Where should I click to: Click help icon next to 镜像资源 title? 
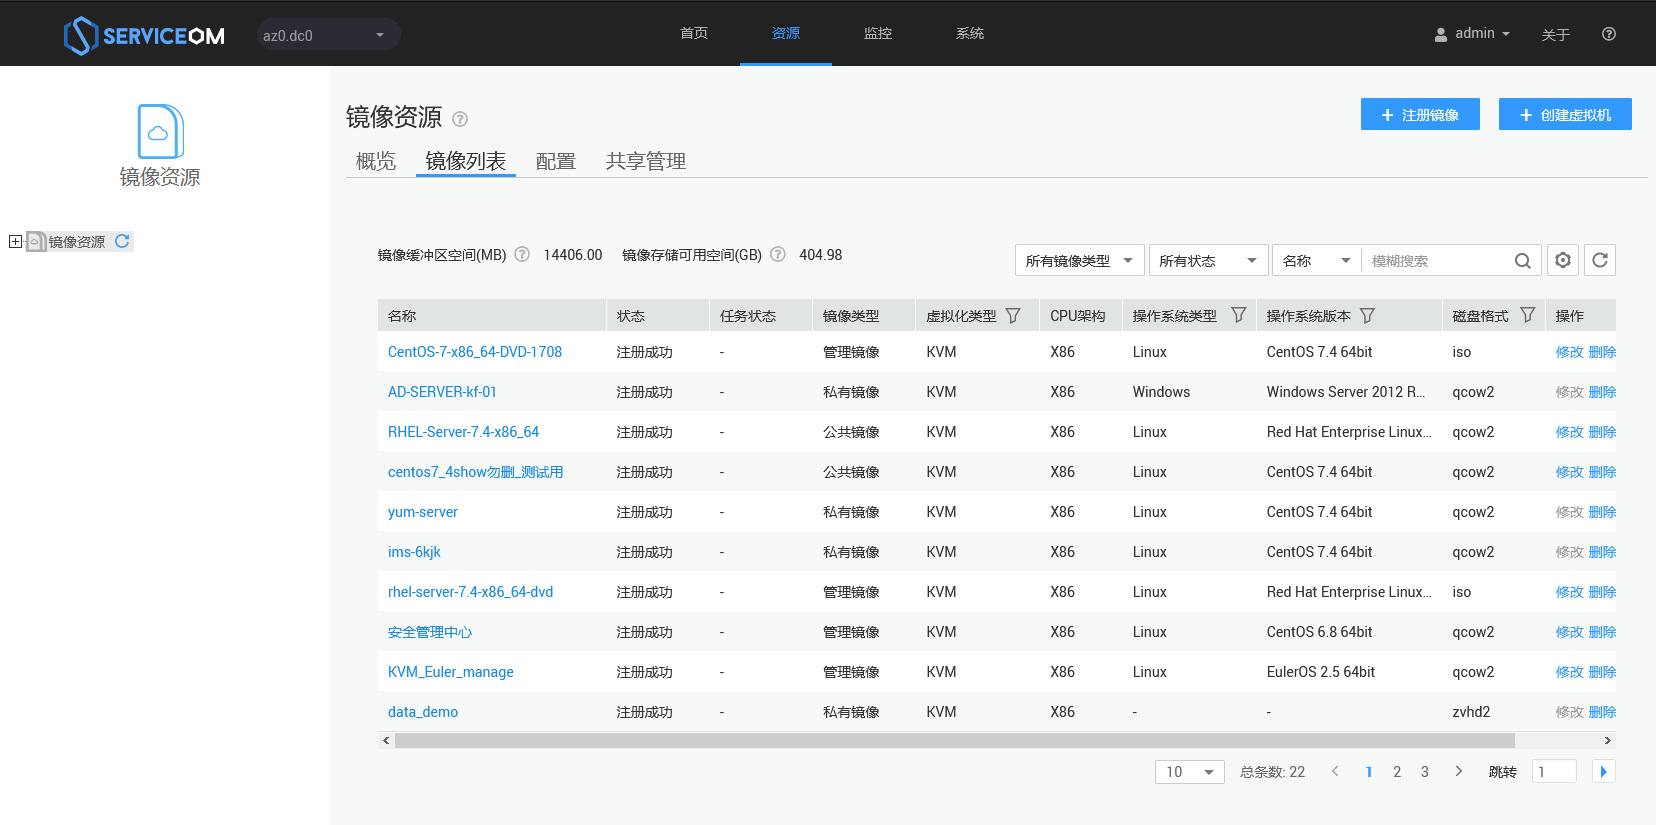pos(460,119)
